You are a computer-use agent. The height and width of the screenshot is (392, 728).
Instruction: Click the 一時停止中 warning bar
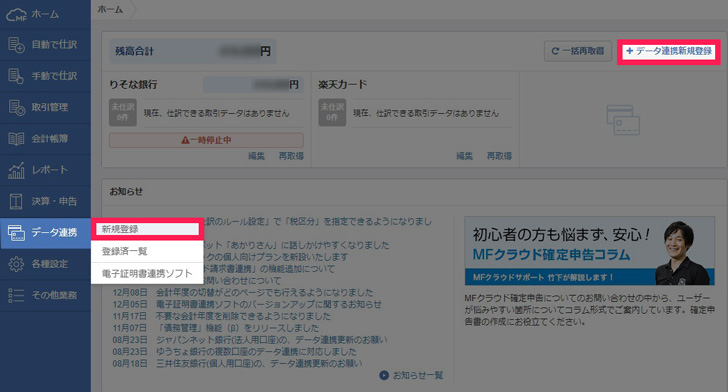pyautogui.click(x=206, y=140)
